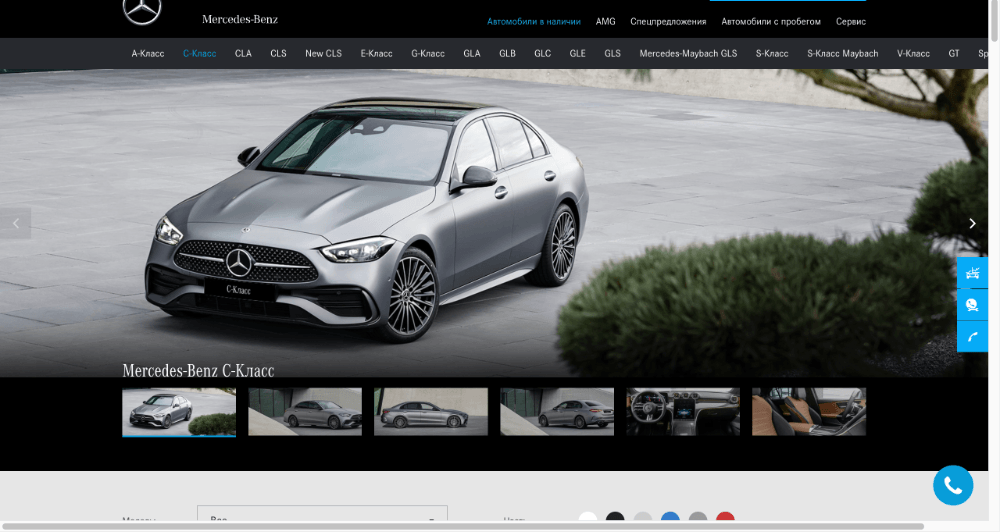
Task: Show next slide with right arrow
Action: (x=972, y=223)
